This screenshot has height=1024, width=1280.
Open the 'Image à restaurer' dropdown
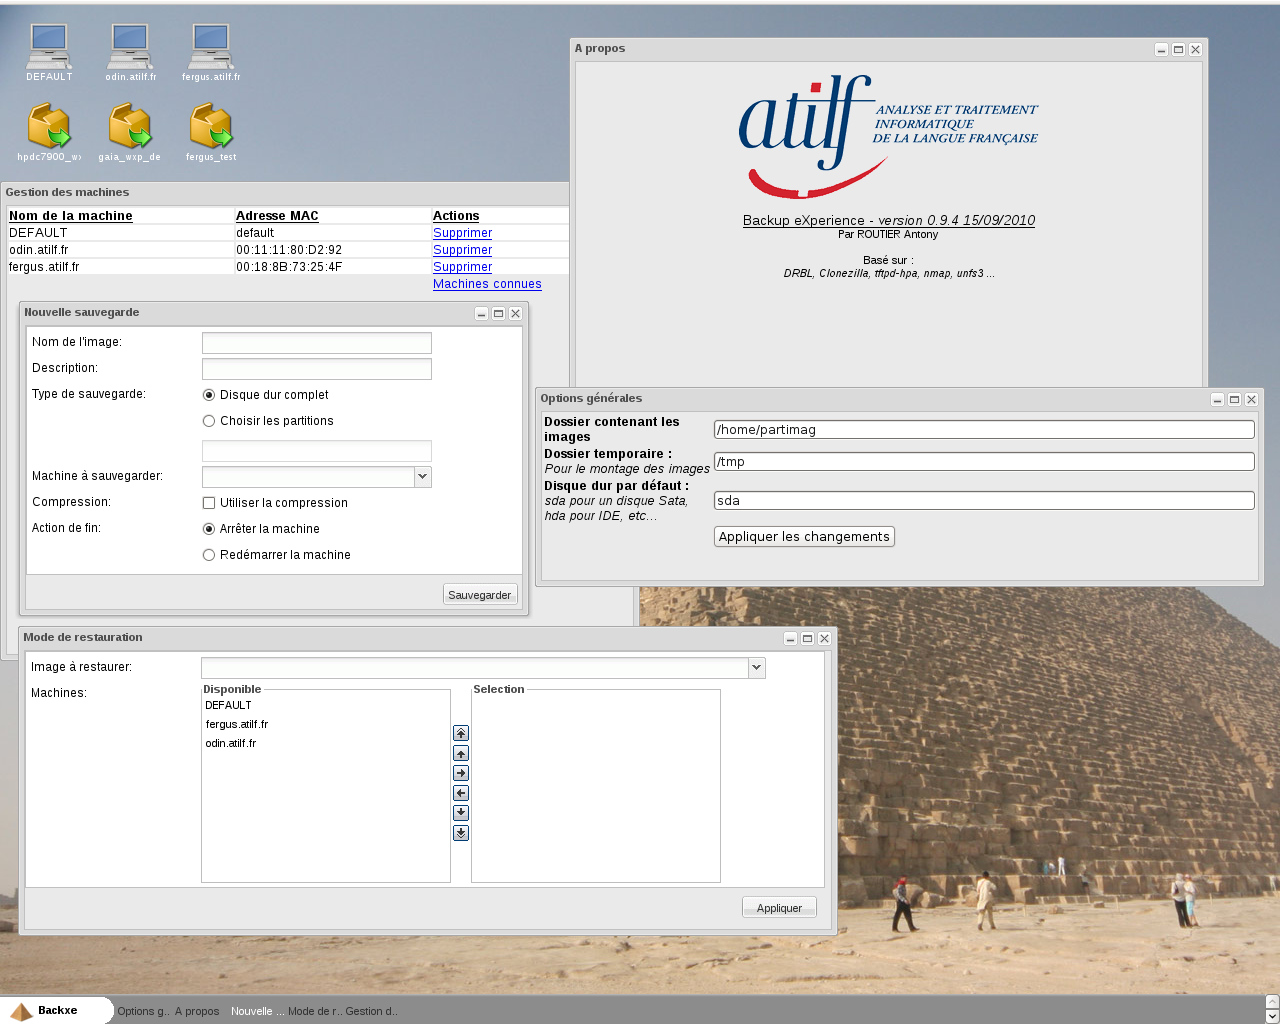tap(756, 668)
